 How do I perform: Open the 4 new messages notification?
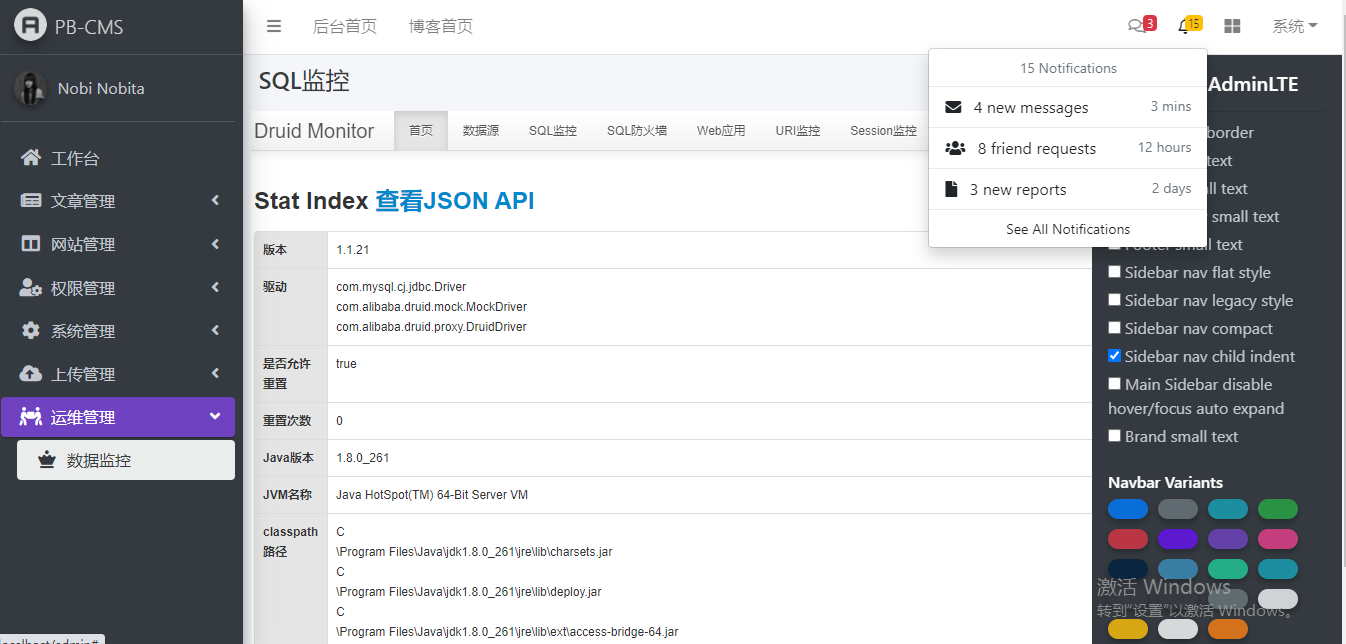pyautogui.click(x=1068, y=107)
